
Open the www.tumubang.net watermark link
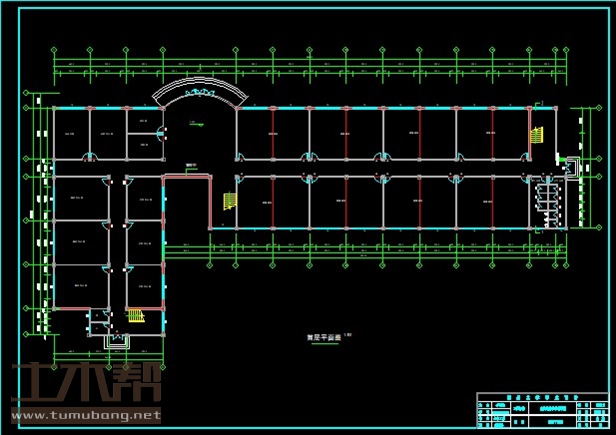(x=85, y=413)
